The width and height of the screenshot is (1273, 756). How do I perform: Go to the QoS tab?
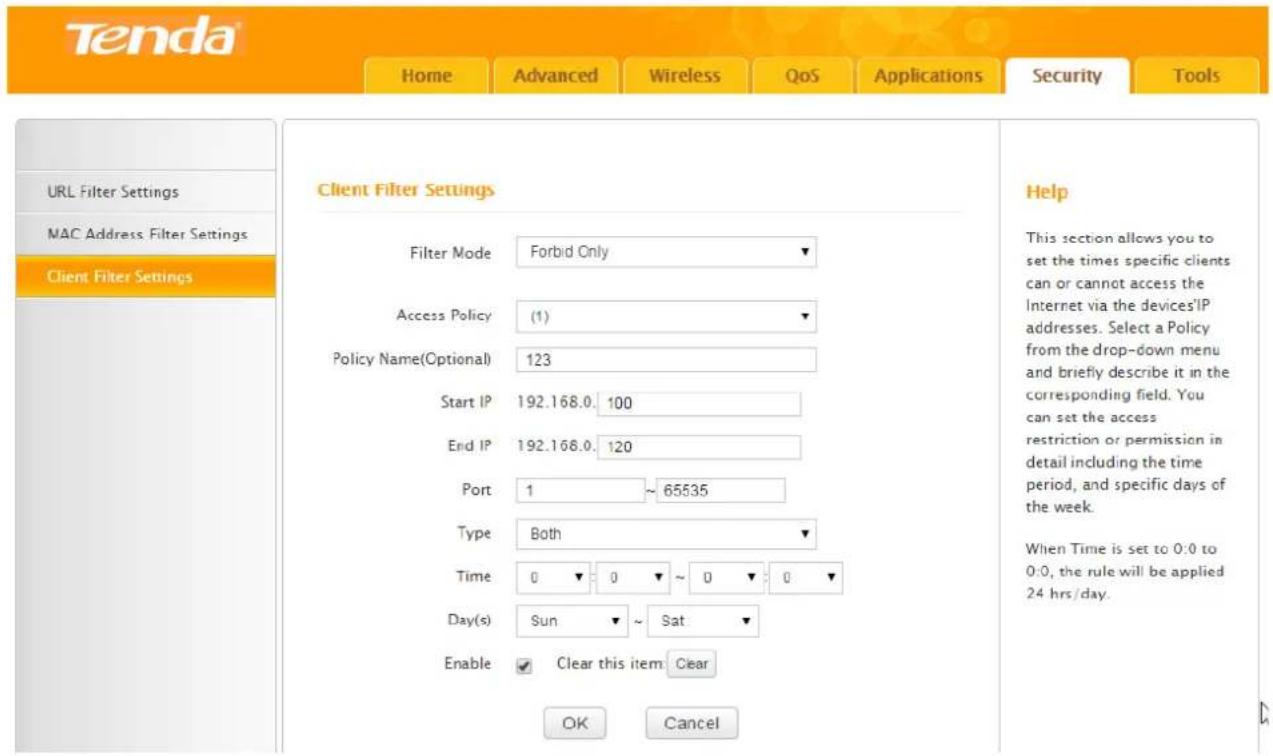pos(802,76)
